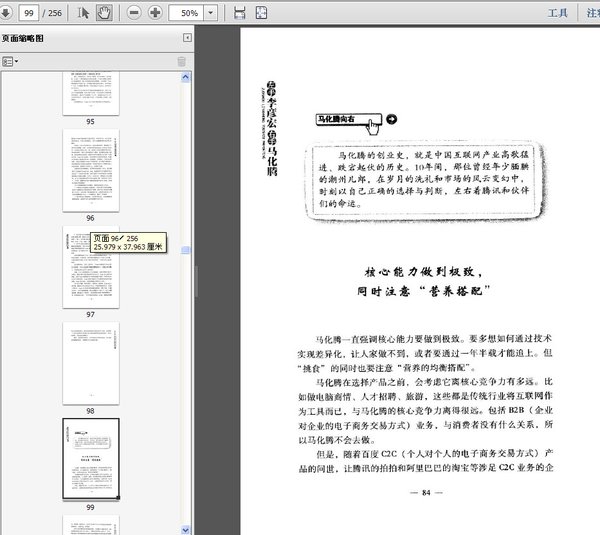
Task: Open the thumbnail options dropdown menu
Action: tap(10, 61)
